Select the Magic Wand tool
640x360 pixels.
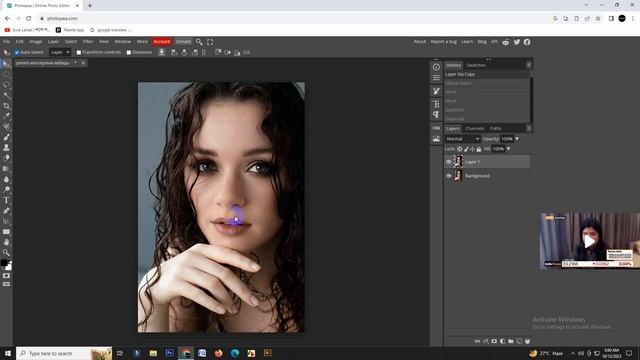click(x=6, y=96)
